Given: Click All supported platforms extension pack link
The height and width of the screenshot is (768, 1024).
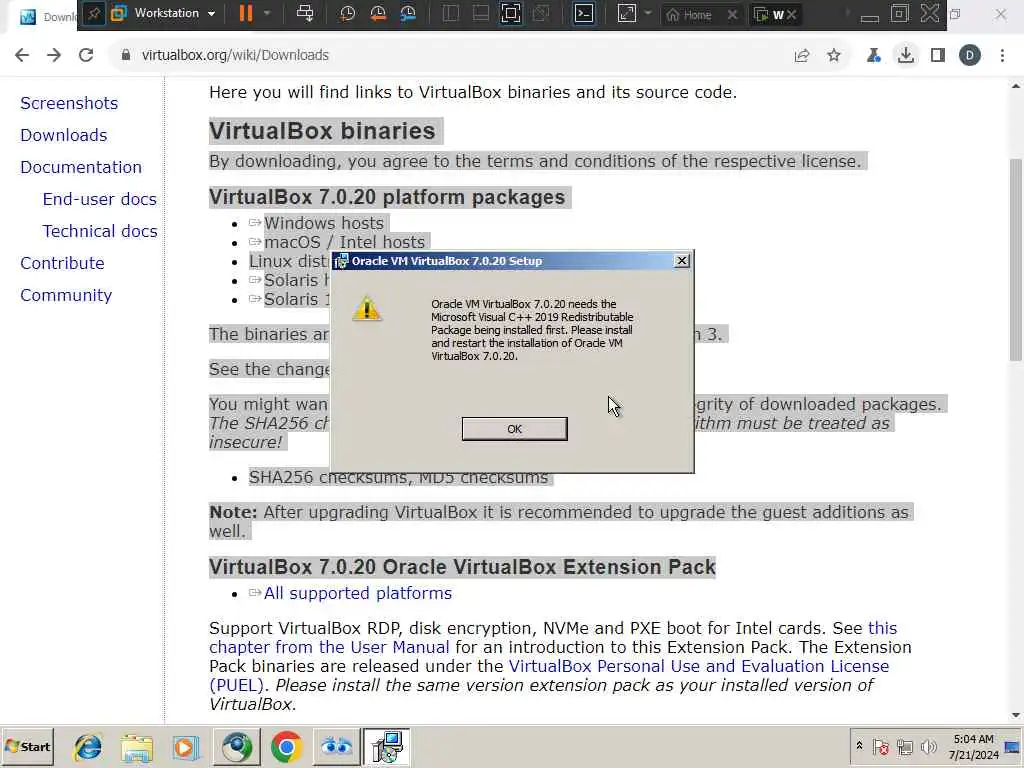Looking at the screenshot, I should 358,593.
